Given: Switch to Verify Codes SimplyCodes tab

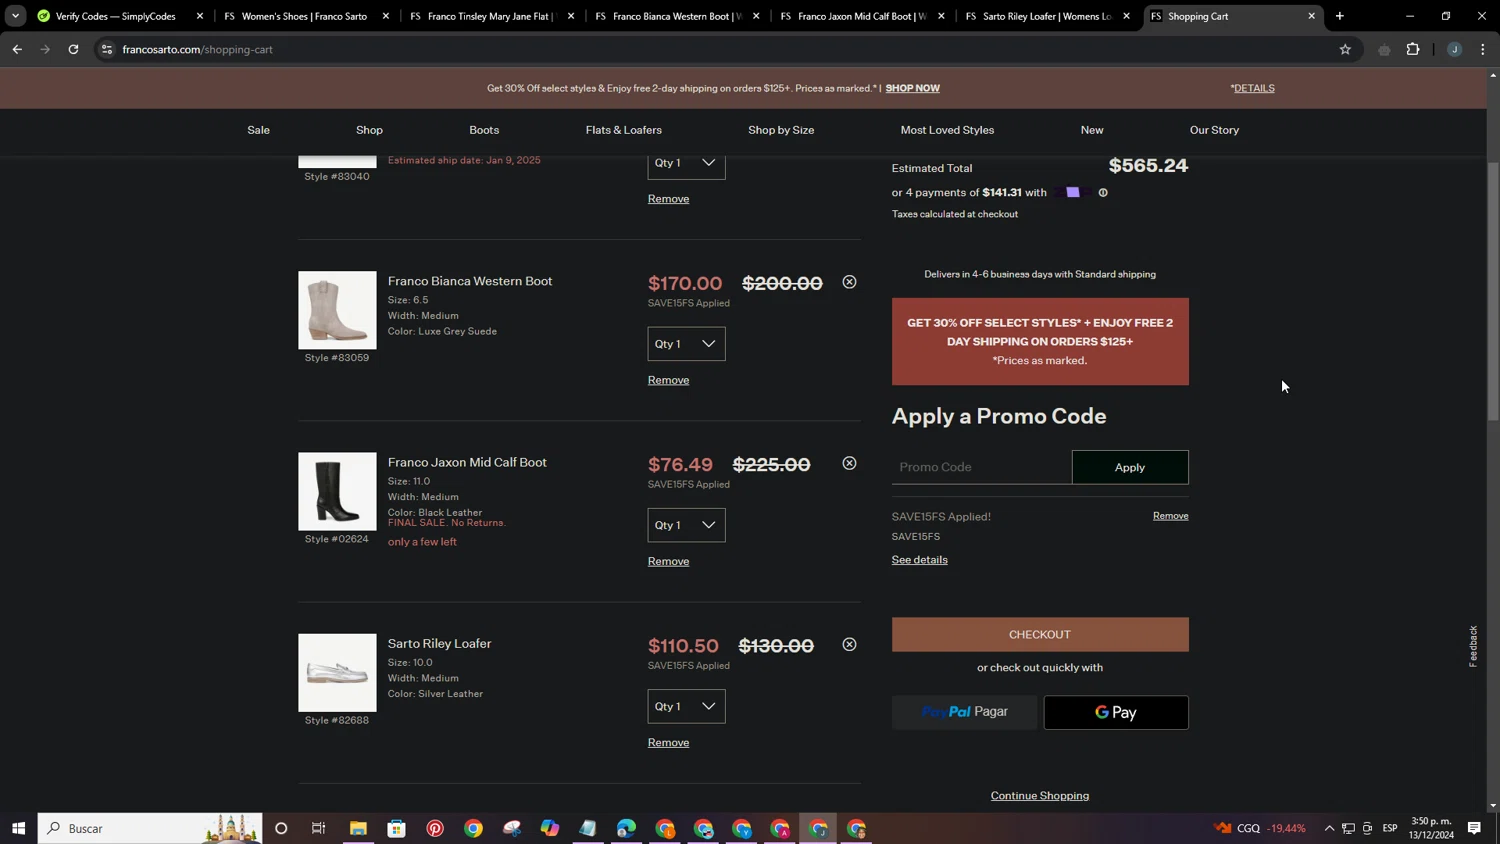Looking at the screenshot, I should [115, 16].
